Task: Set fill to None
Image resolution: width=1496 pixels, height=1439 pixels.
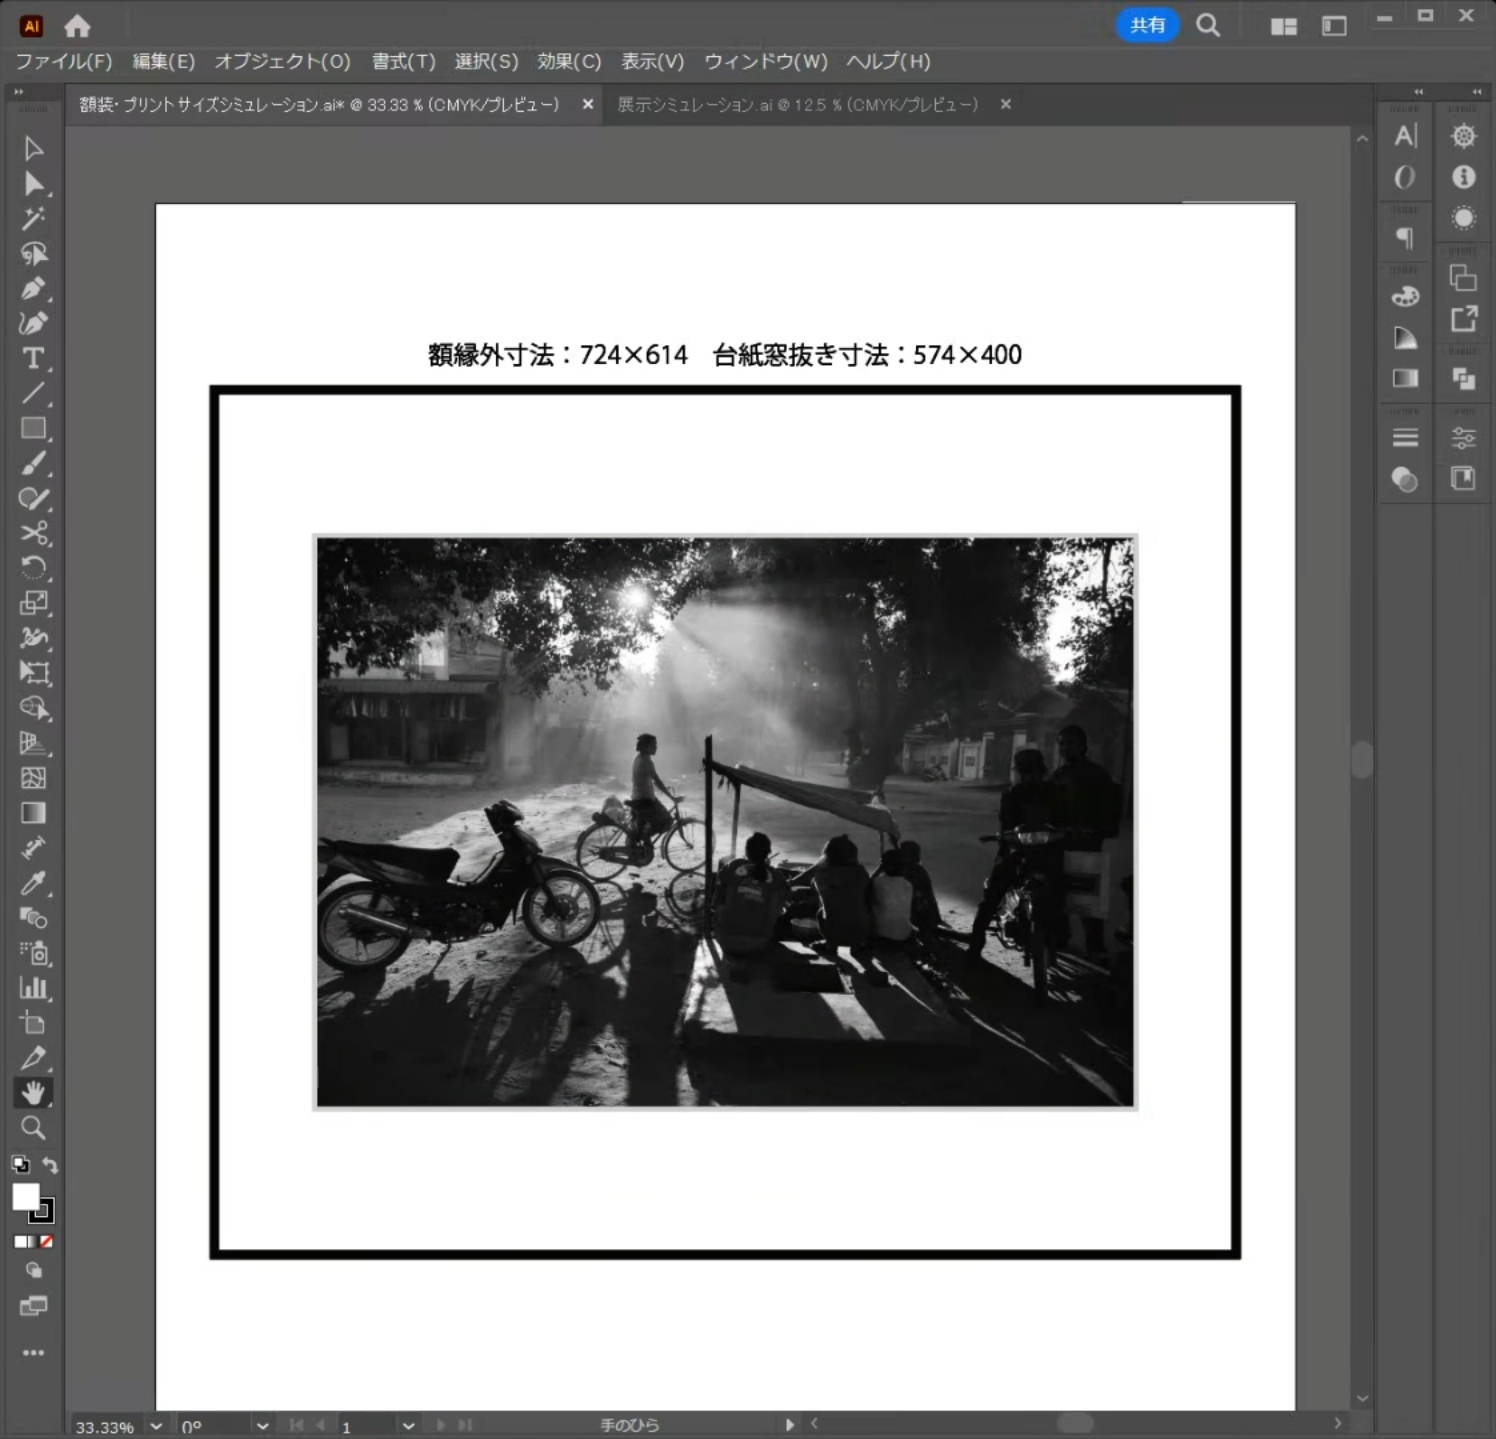Action: click(46, 1242)
